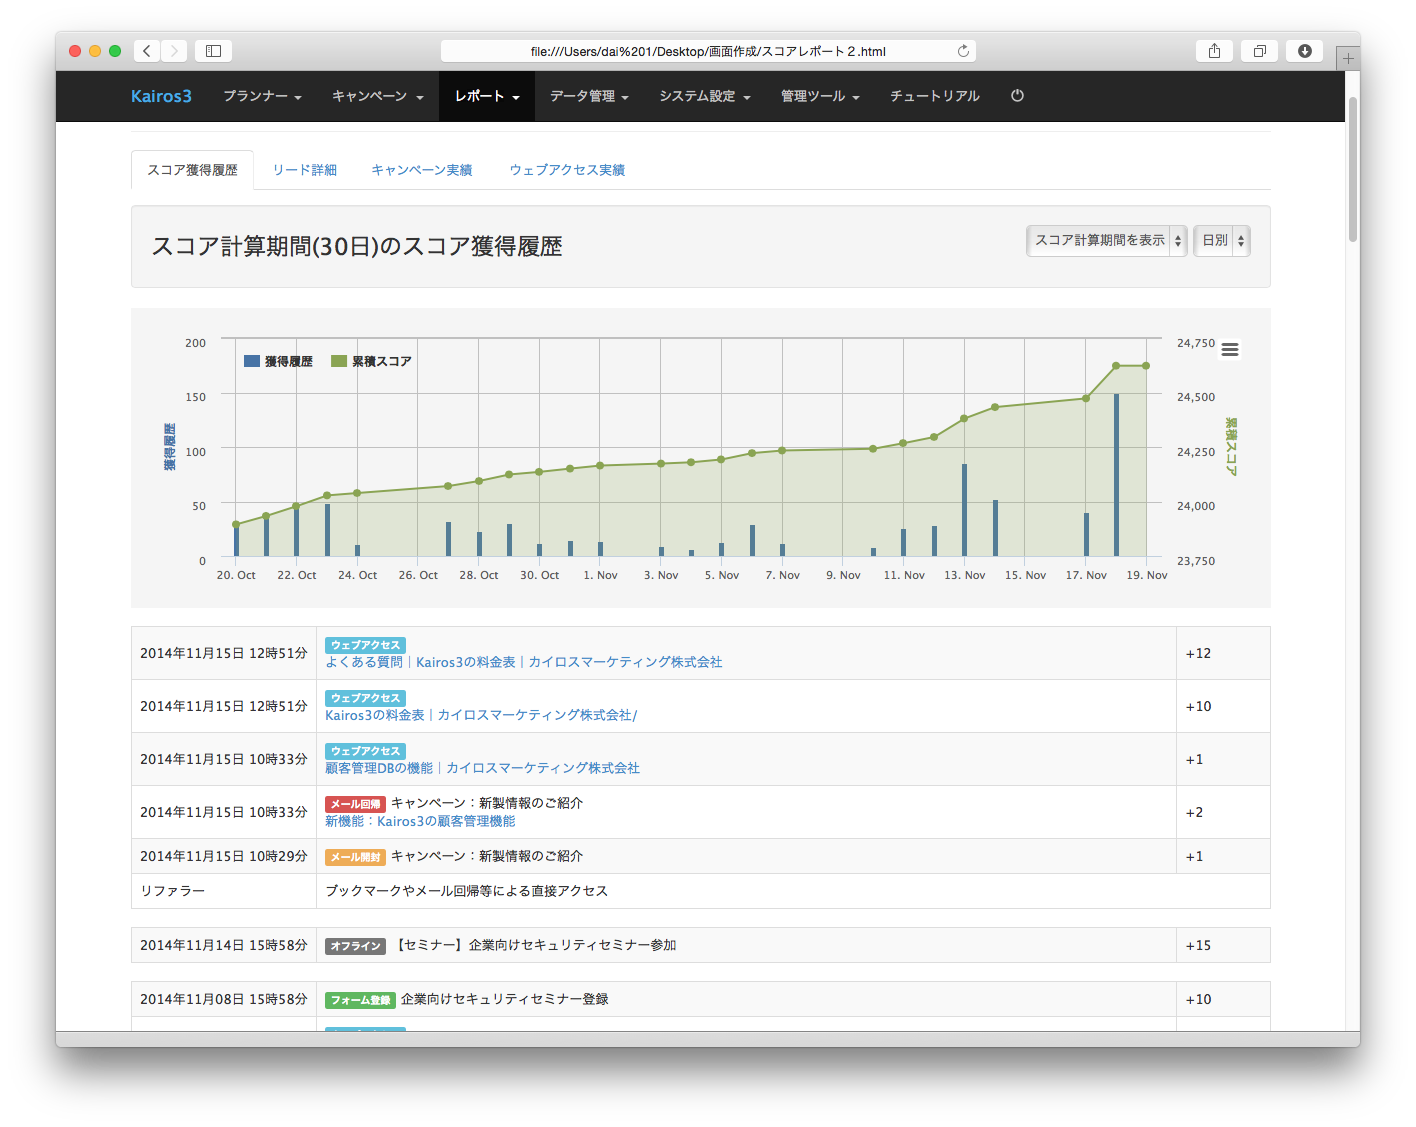Image resolution: width=1416 pixels, height=1127 pixels.
Task: Click the 2014年11月14日 15時58分 date cell
Action: (x=224, y=945)
